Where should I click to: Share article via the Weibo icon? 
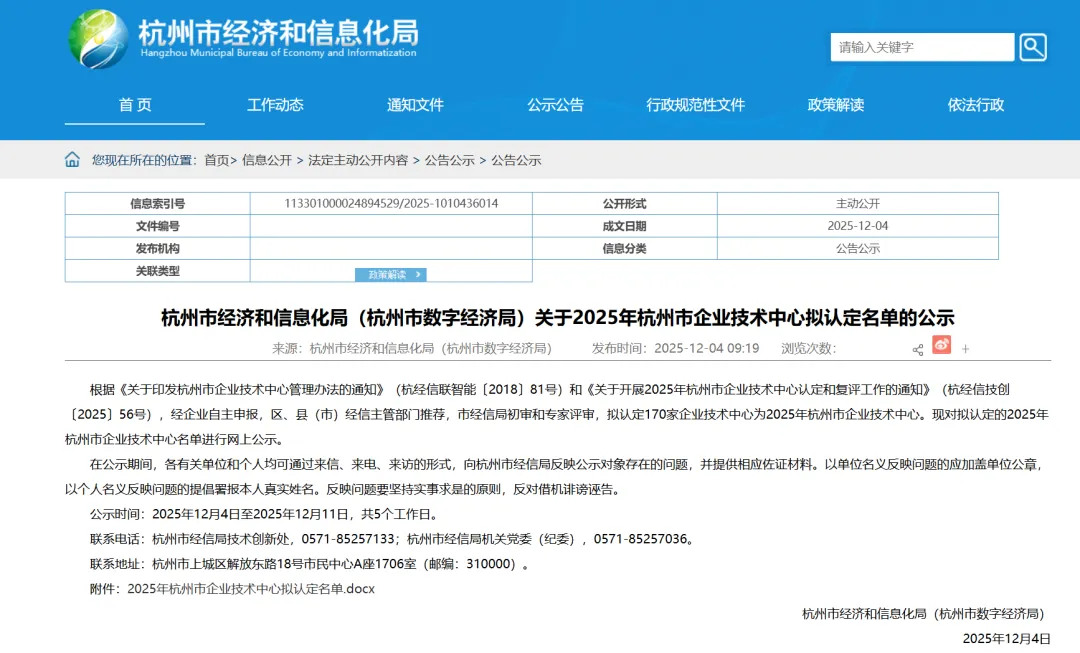(942, 344)
